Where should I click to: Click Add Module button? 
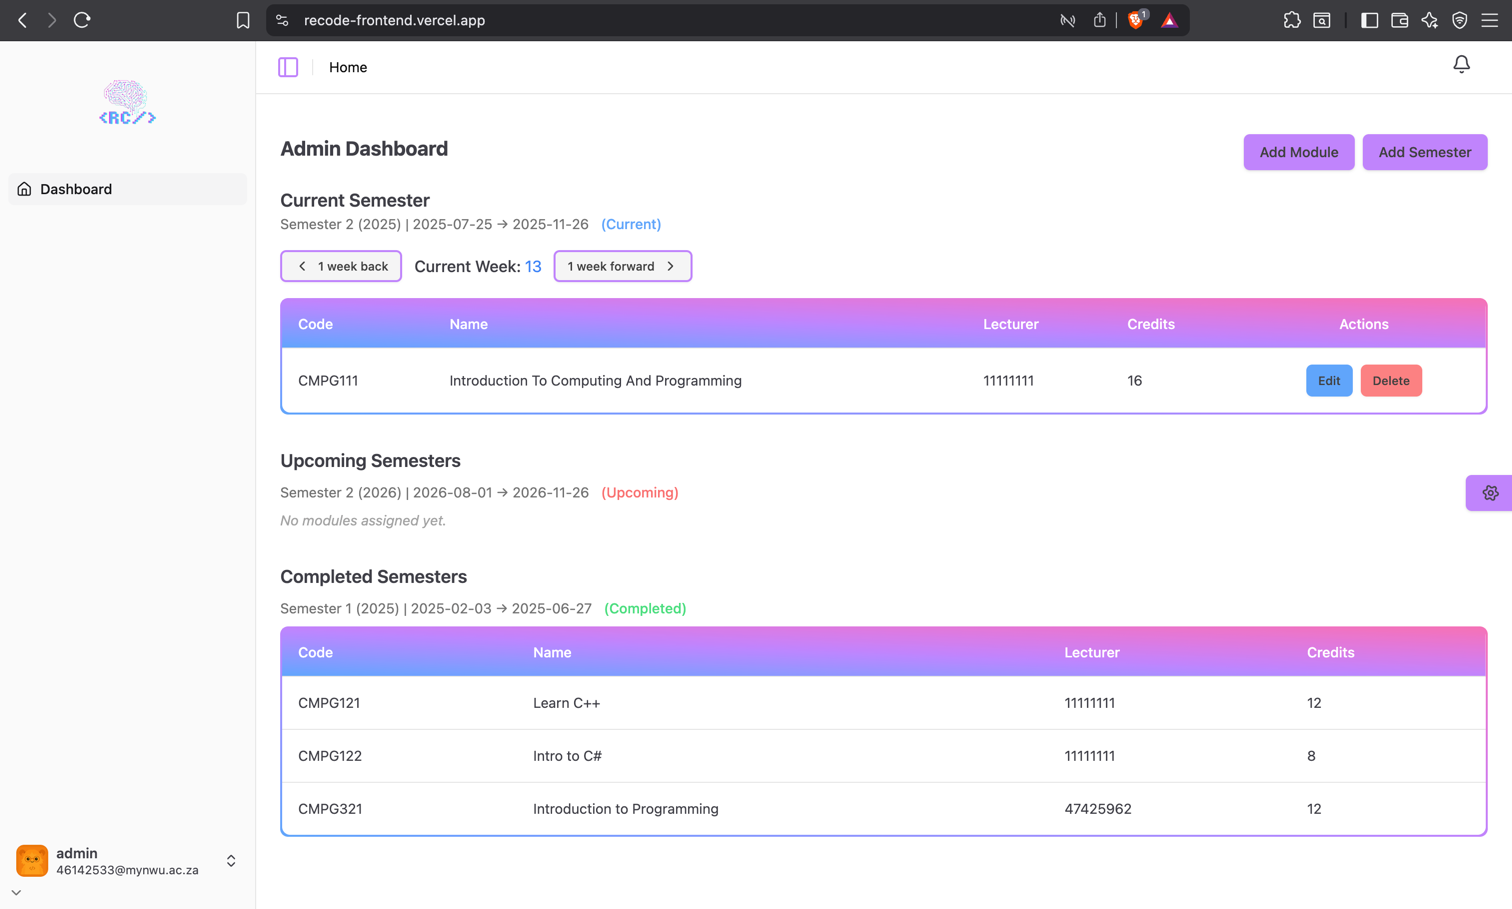1298,152
